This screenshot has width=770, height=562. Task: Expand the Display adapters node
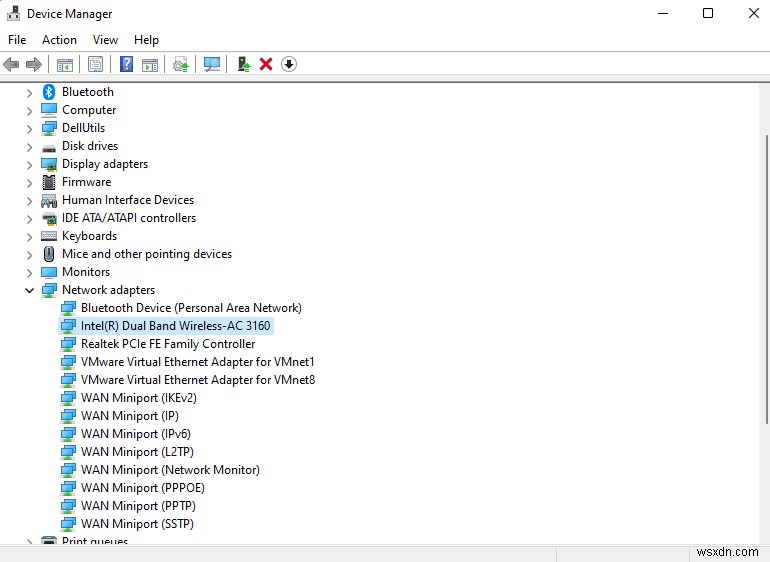(x=29, y=165)
